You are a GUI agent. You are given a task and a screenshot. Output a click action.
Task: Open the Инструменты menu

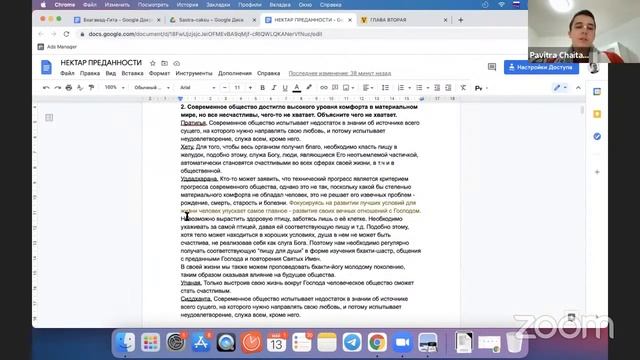pyautogui.click(x=194, y=73)
